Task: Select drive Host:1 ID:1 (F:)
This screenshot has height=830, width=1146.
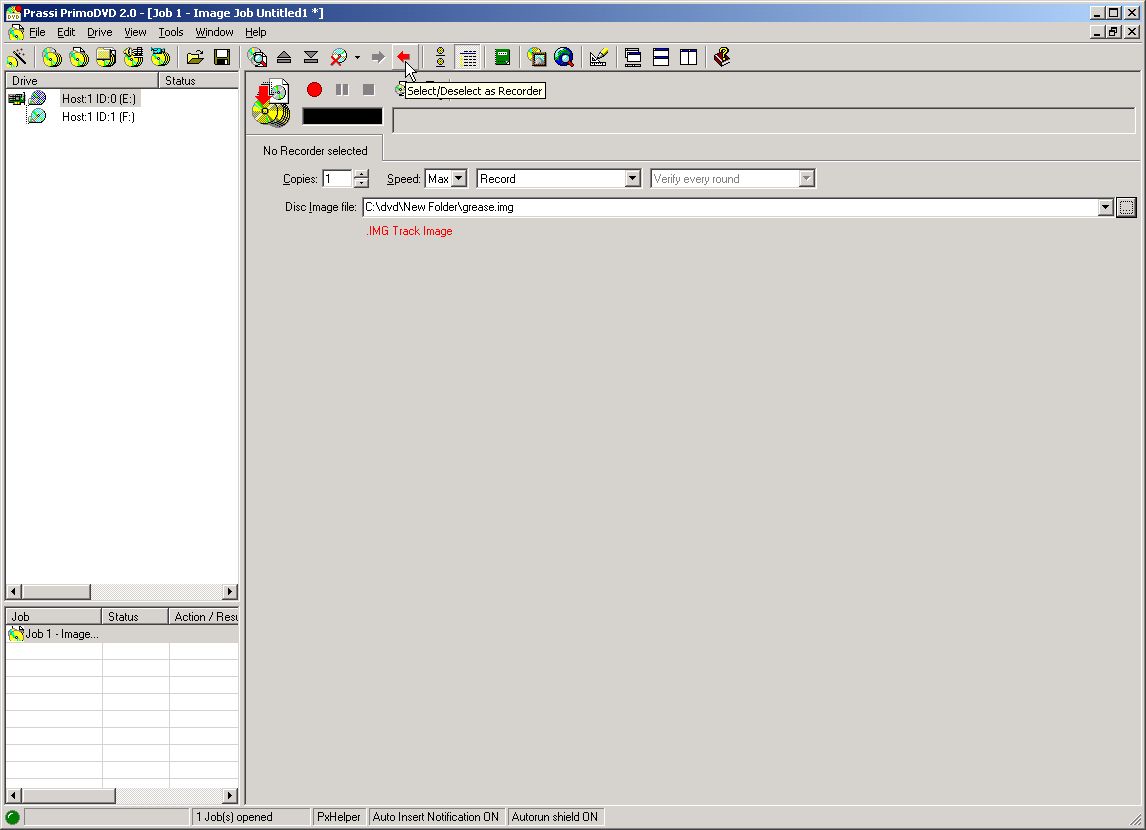Action: (98, 117)
